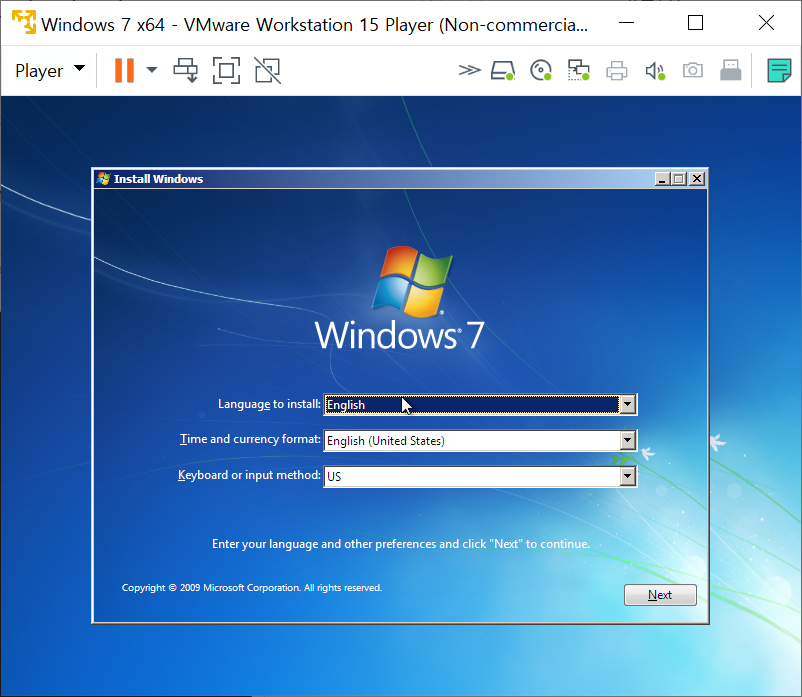The height and width of the screenshot is (697, 802).
Task: Click the network adapter device icon
Action: (x=578, y=71)
